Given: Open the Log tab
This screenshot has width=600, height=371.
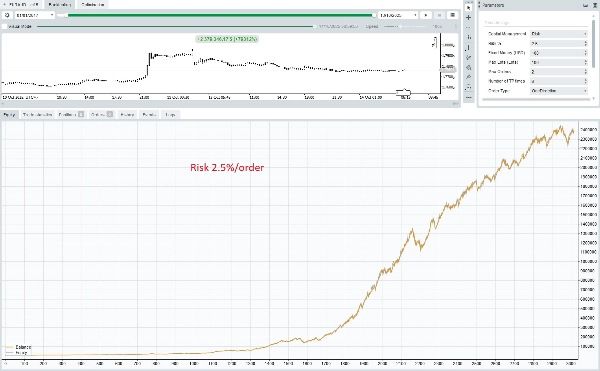Looking at the screenshot, I should 170,114.
